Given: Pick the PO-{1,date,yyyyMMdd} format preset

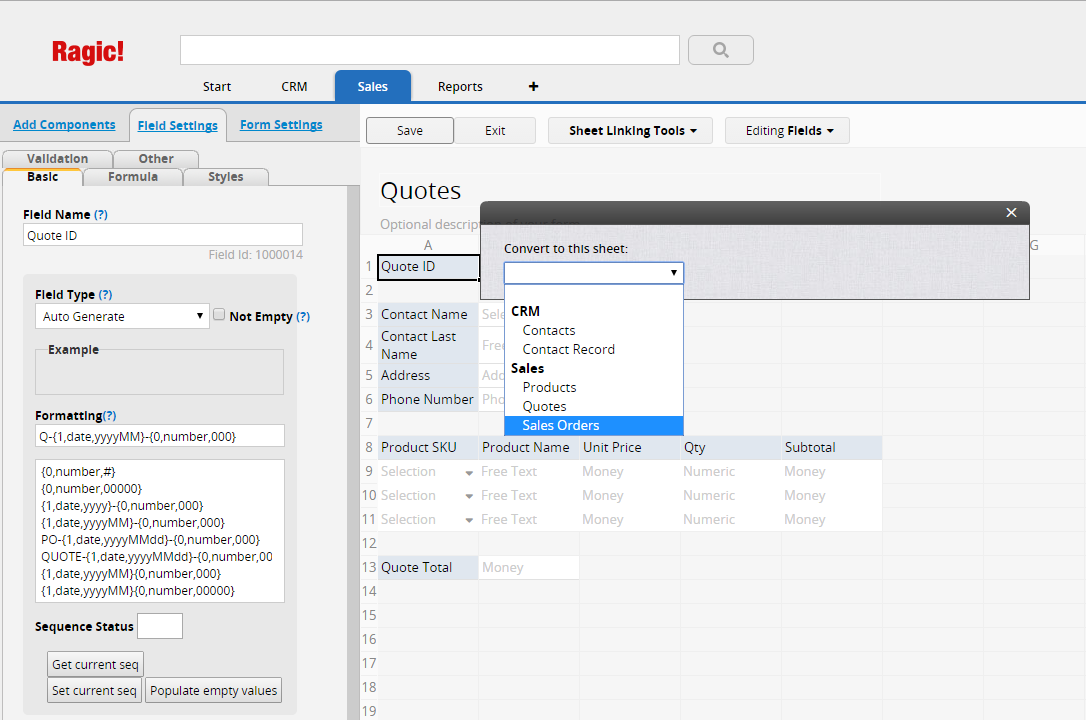Looking at the screenshot, I should (150, 539).
